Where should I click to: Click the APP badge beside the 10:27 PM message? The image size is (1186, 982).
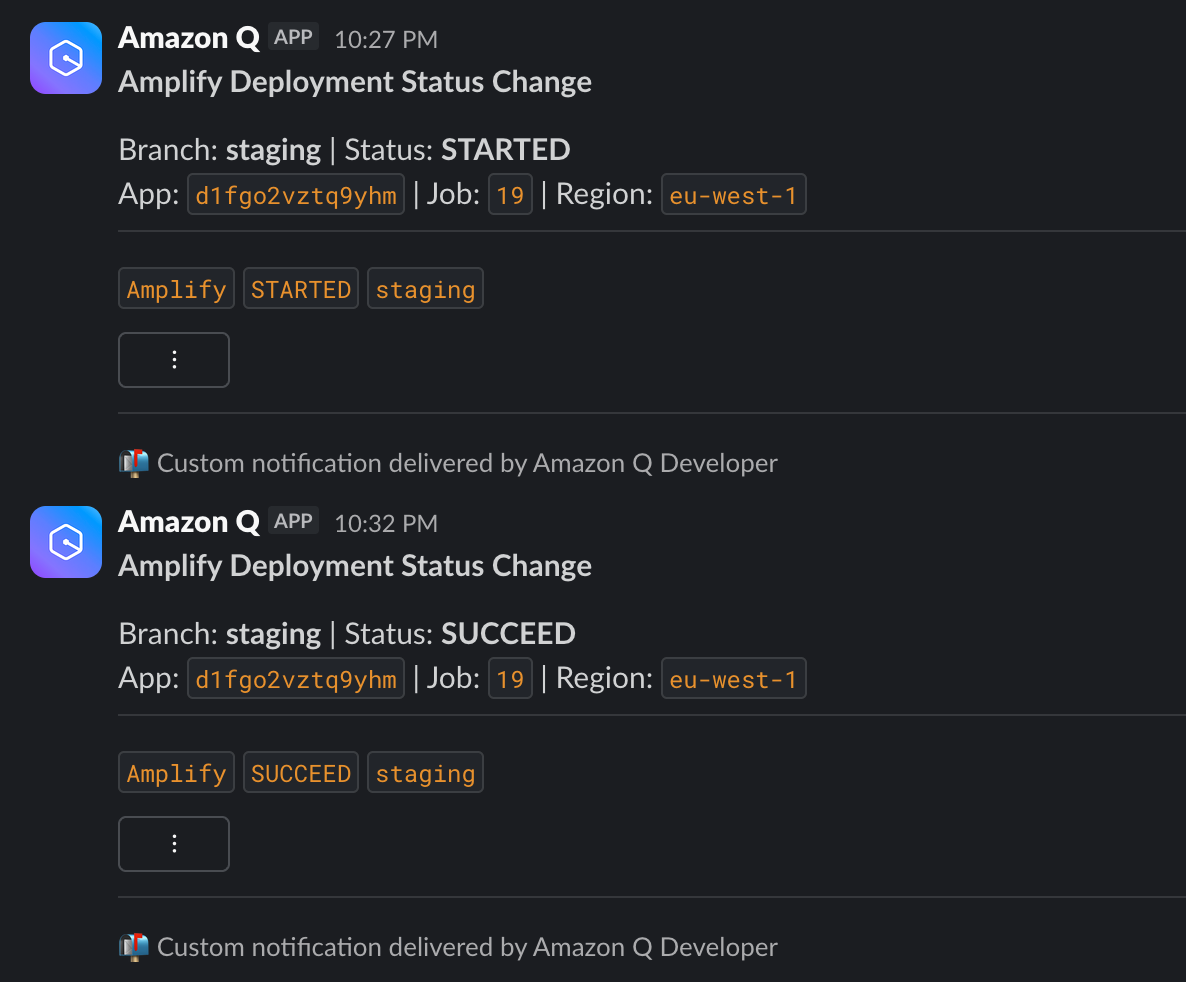point(293,37)
